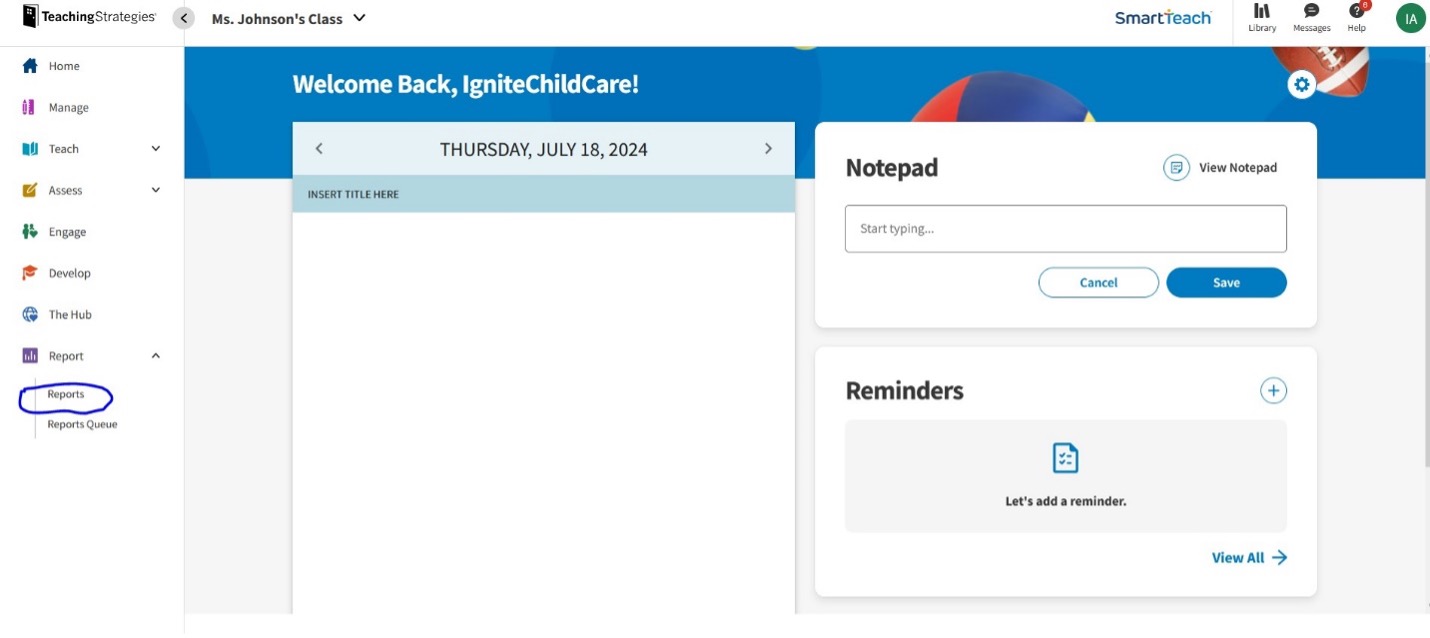The width and height of the screenshot is (1430, 638).
Task: Go to Home in sidebar
Action: click(64, 66)
